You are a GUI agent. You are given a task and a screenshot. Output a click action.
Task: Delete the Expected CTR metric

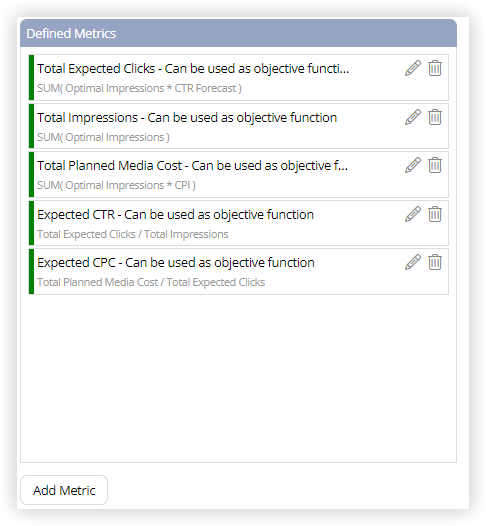coord(435,214)
